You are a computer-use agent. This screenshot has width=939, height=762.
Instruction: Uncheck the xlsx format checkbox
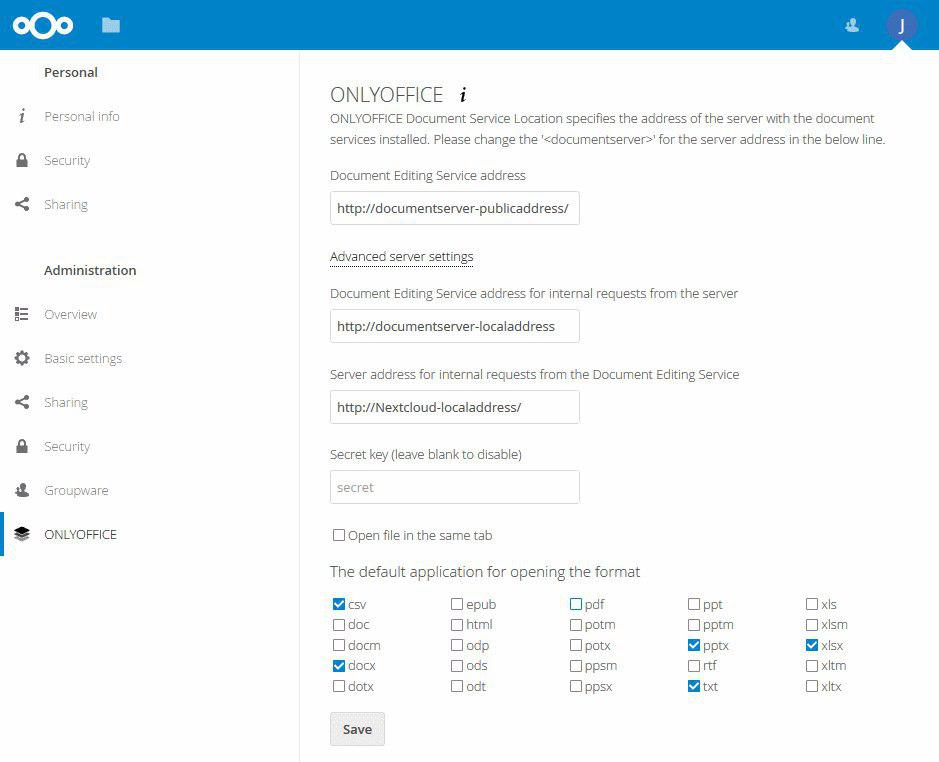point(812,645)
